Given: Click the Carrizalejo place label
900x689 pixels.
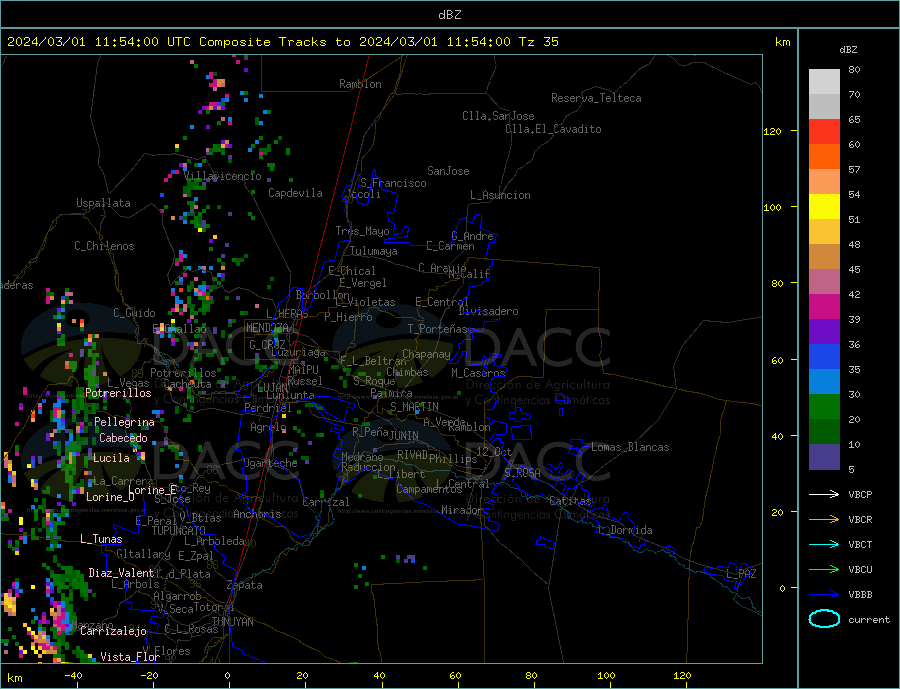Looking at the screenshot, I should click(x=113, y=631).
